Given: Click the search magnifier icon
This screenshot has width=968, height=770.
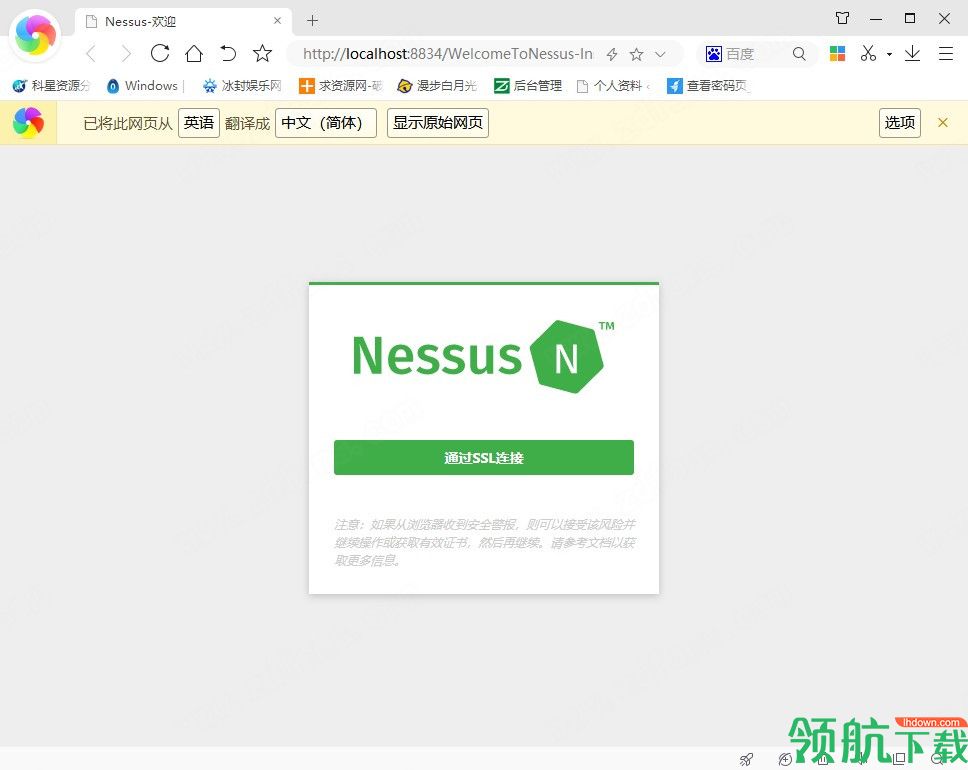Looking at the screenshot, I should coord(799,54).
